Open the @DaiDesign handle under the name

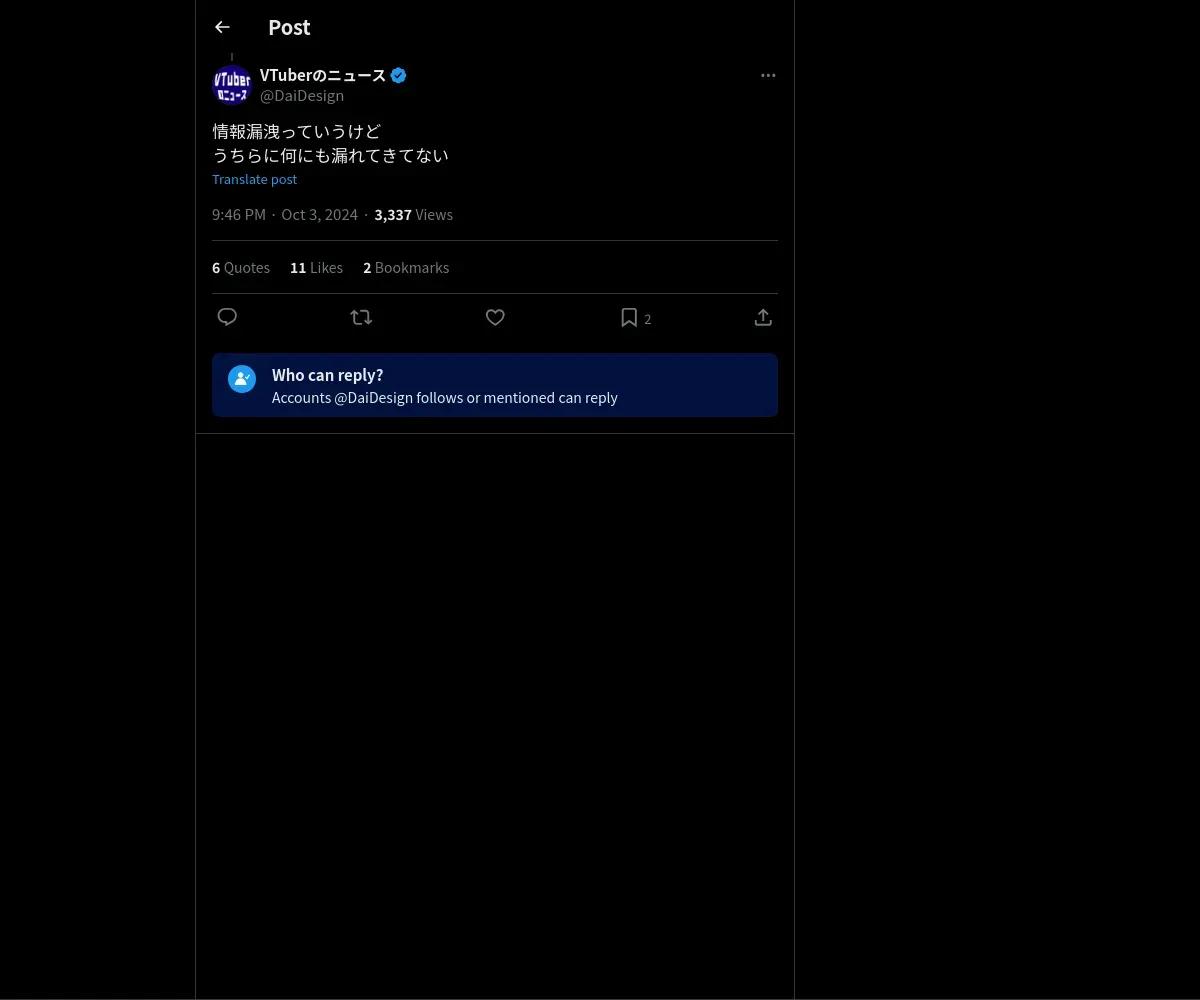[302, 96]
